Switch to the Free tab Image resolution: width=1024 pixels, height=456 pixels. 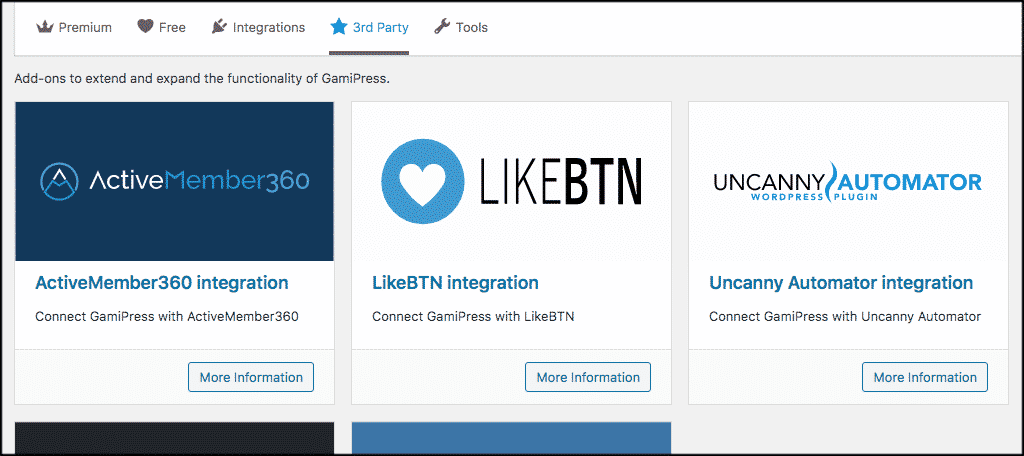point(161,27)
